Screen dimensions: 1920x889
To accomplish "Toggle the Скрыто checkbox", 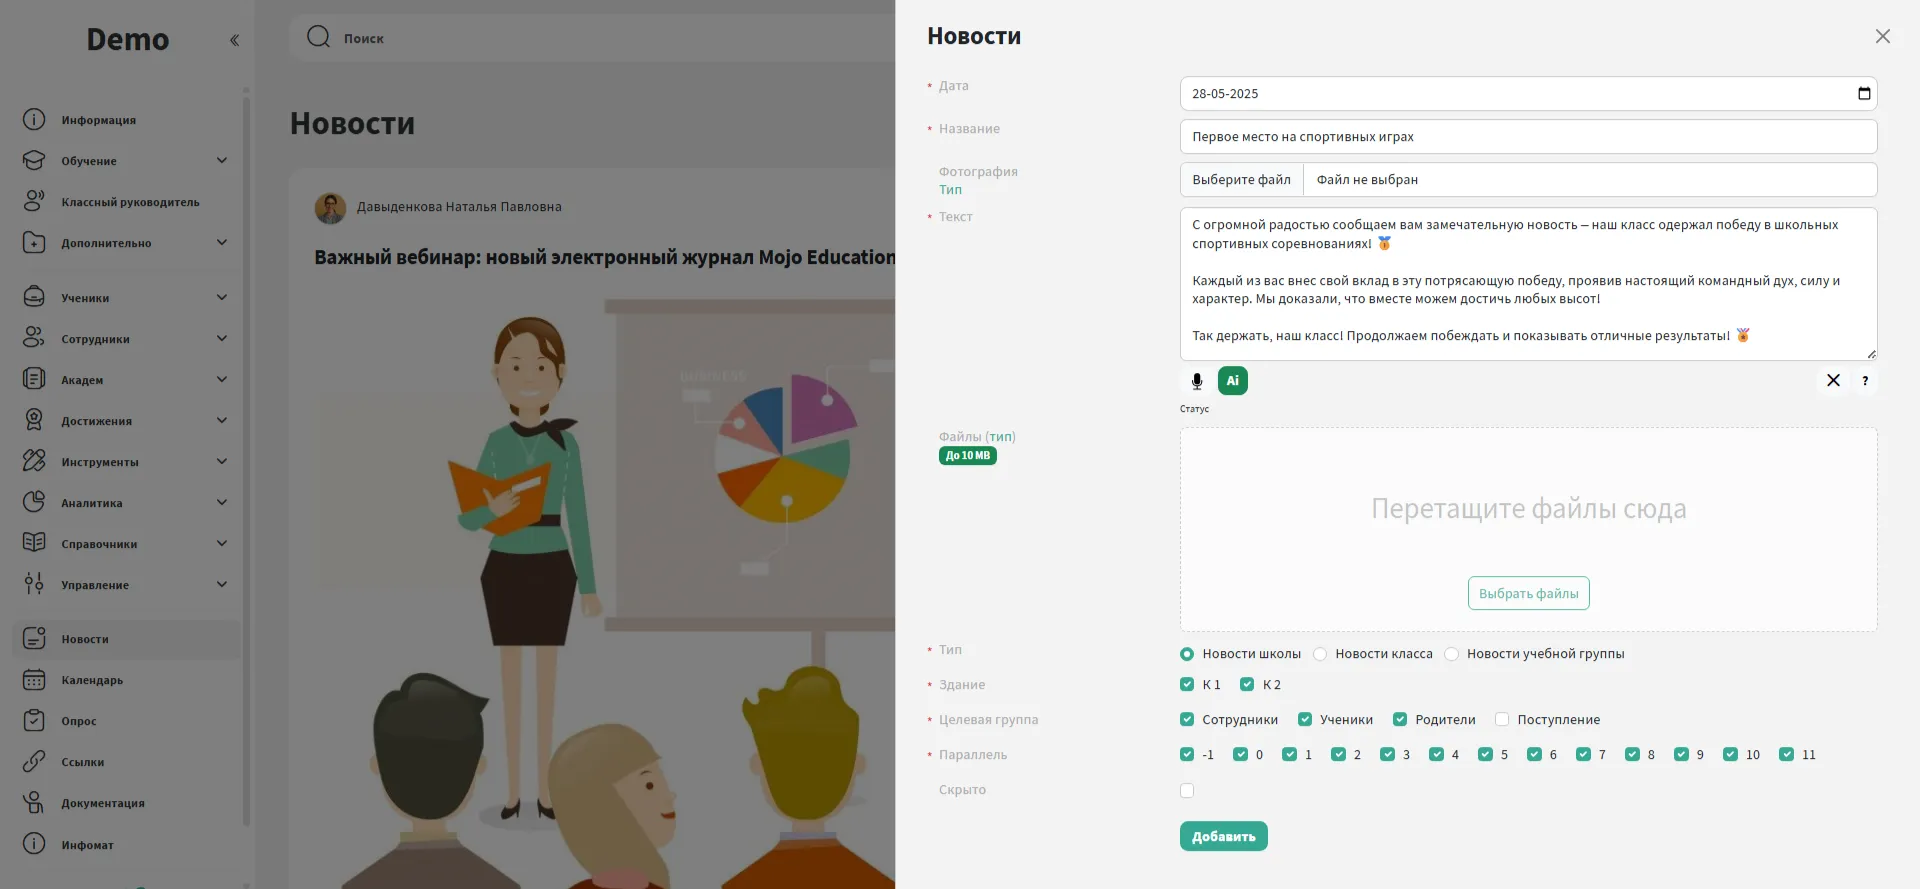I will pos(1187,791).
